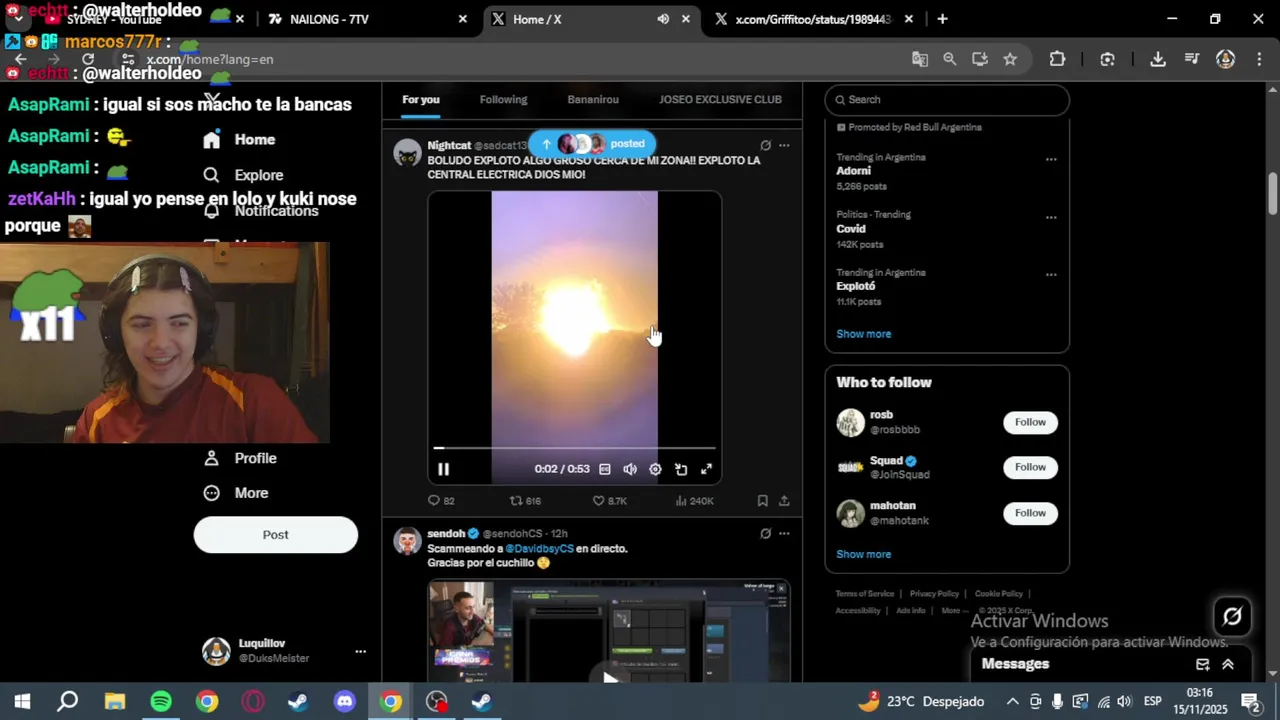
Task: Bookmark the Nightcat post
Action: pyautogui.click(x=762, y=500)
